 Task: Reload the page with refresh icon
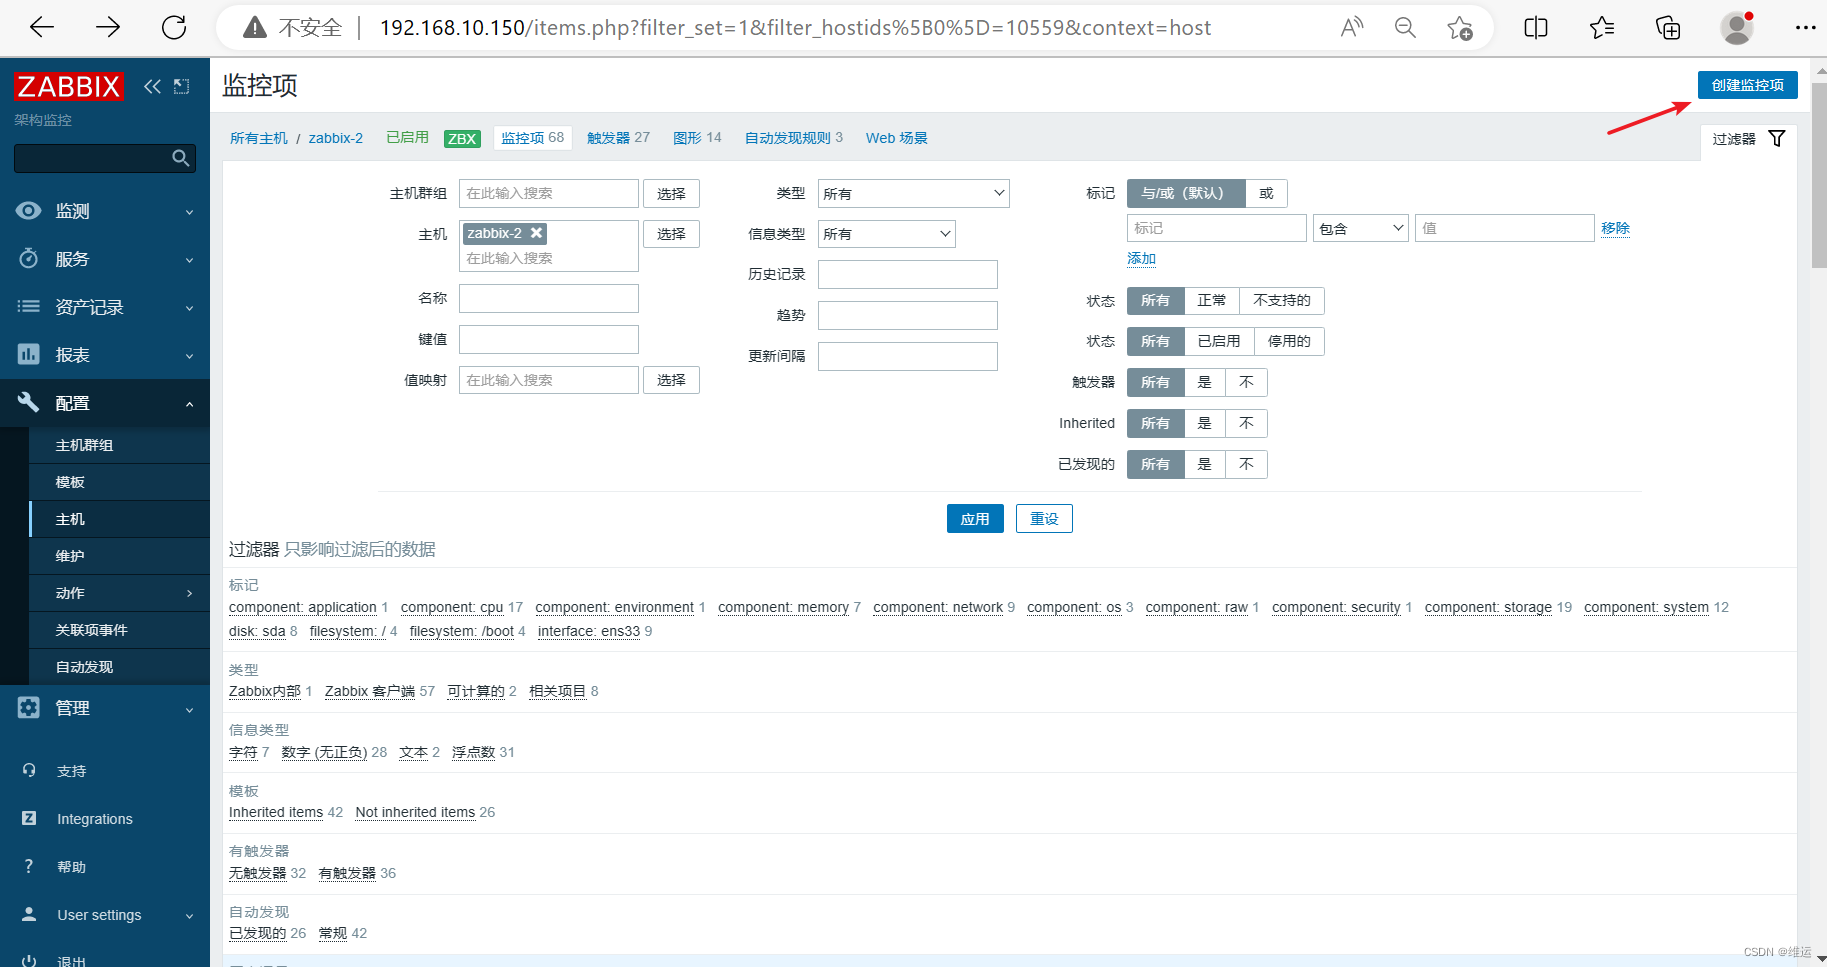pyautogui.click(x=174, y=27)
